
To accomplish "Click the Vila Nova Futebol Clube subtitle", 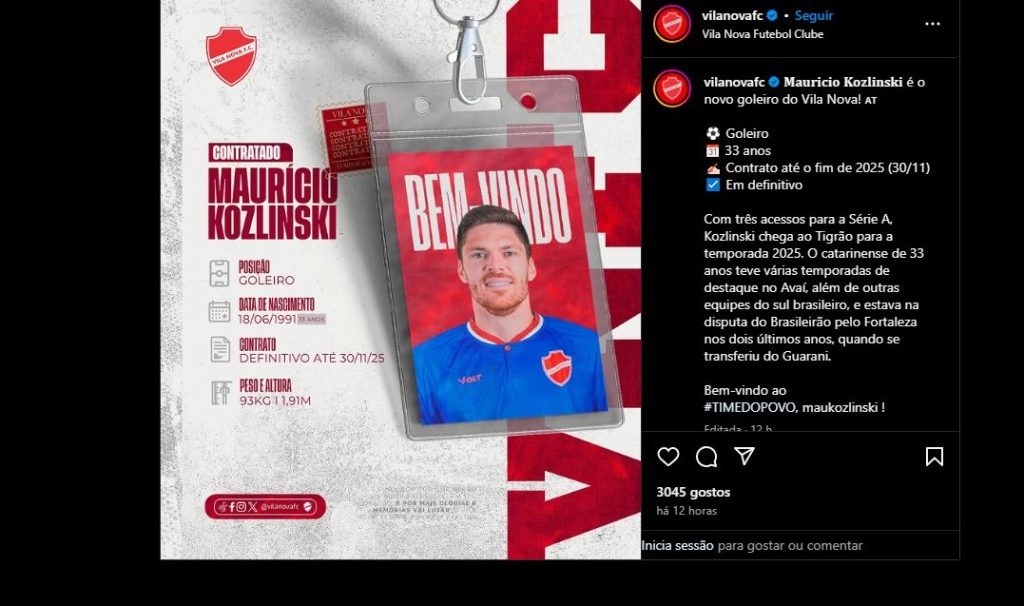I will pos(763,34).
